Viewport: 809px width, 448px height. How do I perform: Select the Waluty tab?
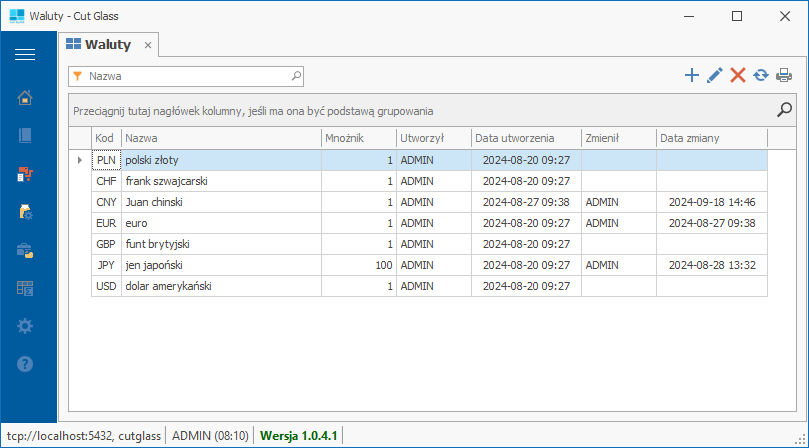(x=98, y=45)
